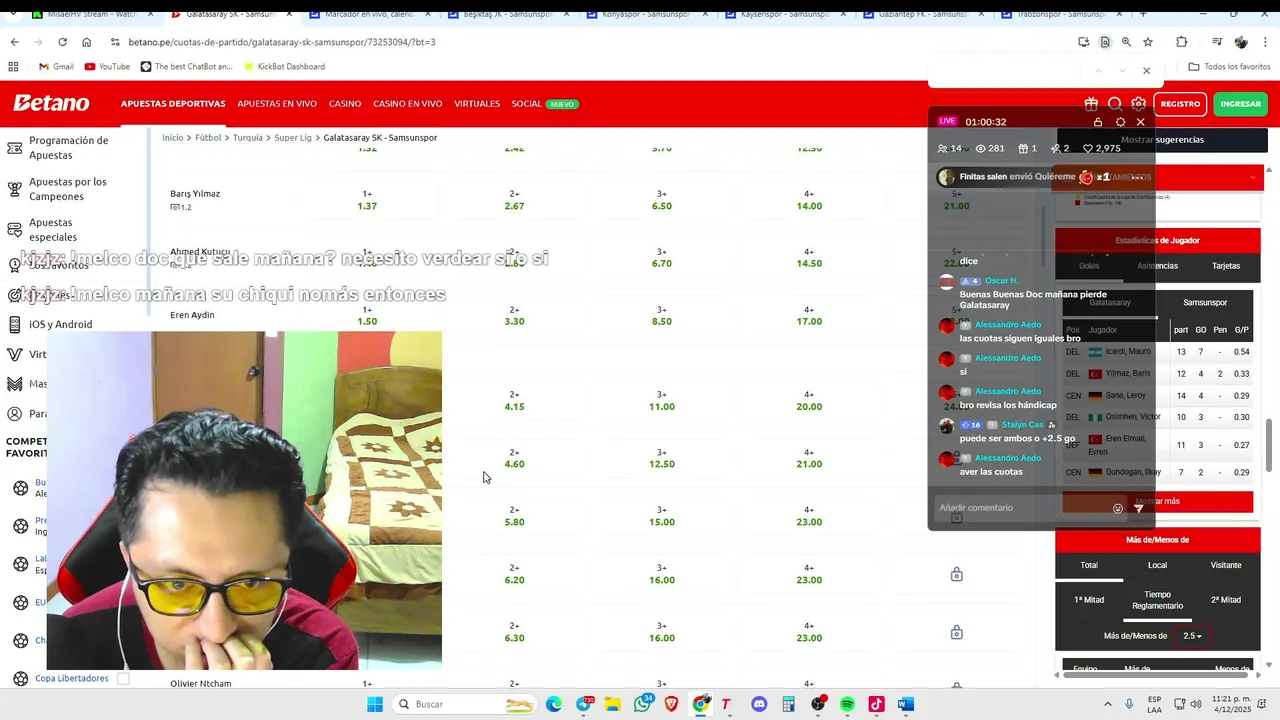Reload the page with the browser refresh icon

[x=62, y=42]
